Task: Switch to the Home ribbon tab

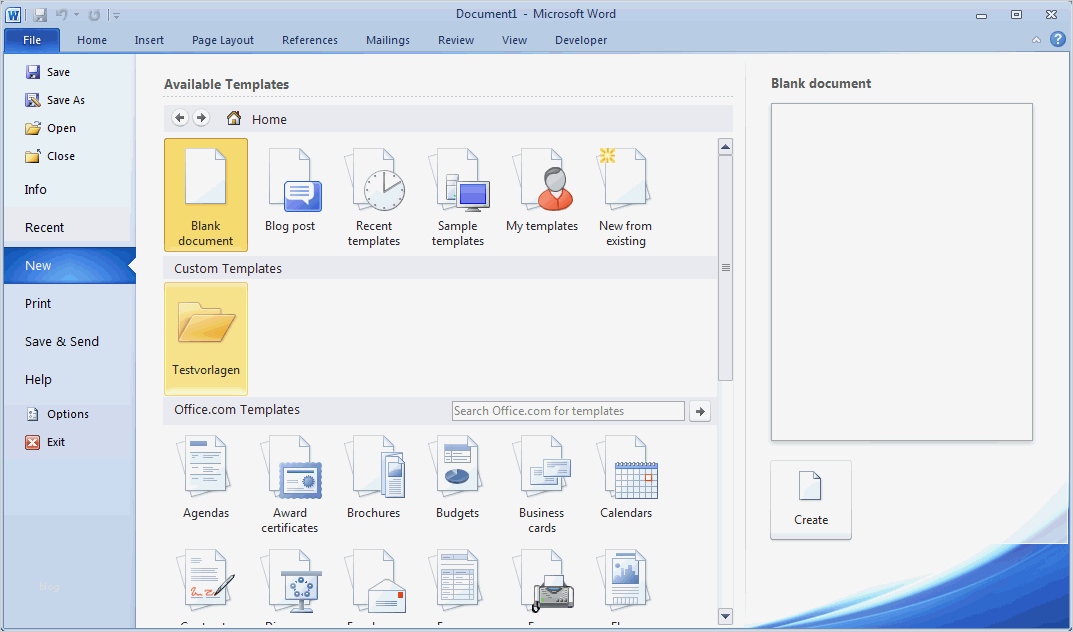Action: [x=92, y=40]
